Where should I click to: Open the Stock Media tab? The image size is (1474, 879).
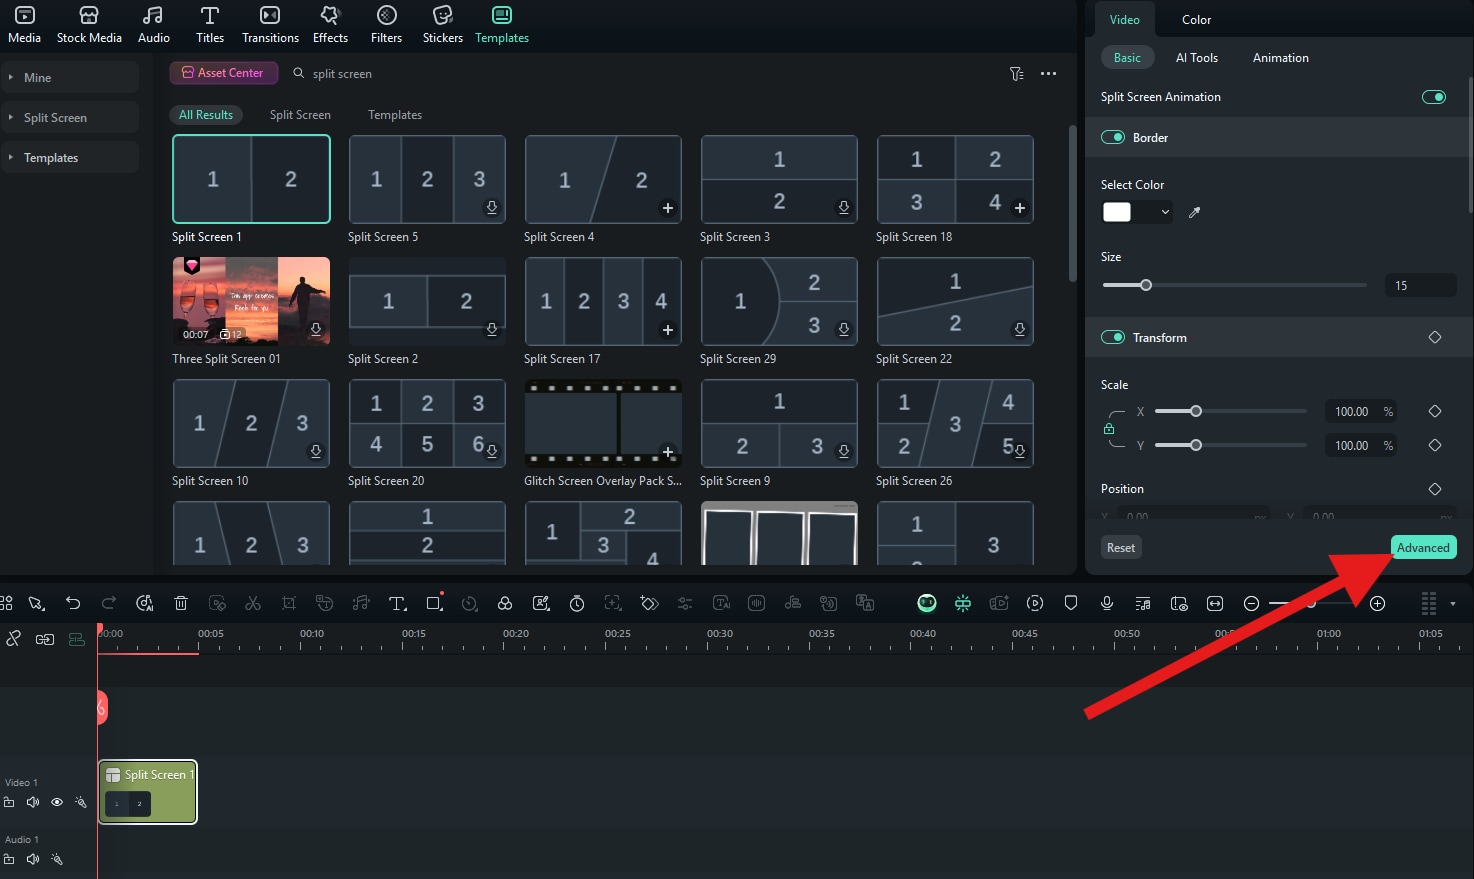(89, 24)
